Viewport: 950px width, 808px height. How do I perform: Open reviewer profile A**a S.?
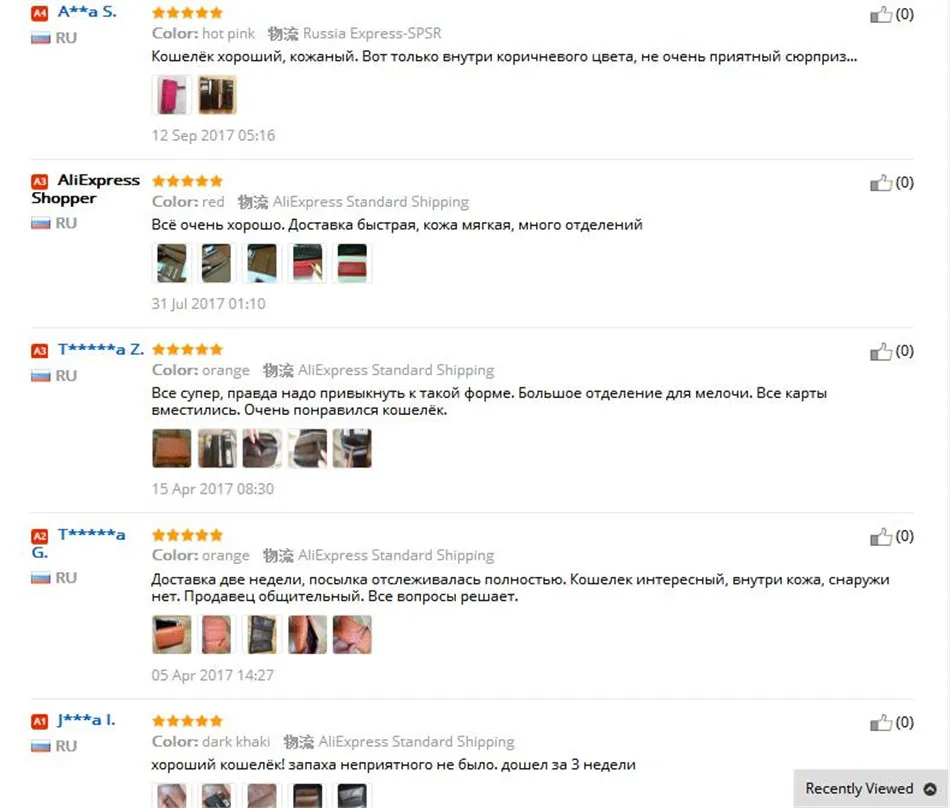pyautogui.click(x=87, y=12)
